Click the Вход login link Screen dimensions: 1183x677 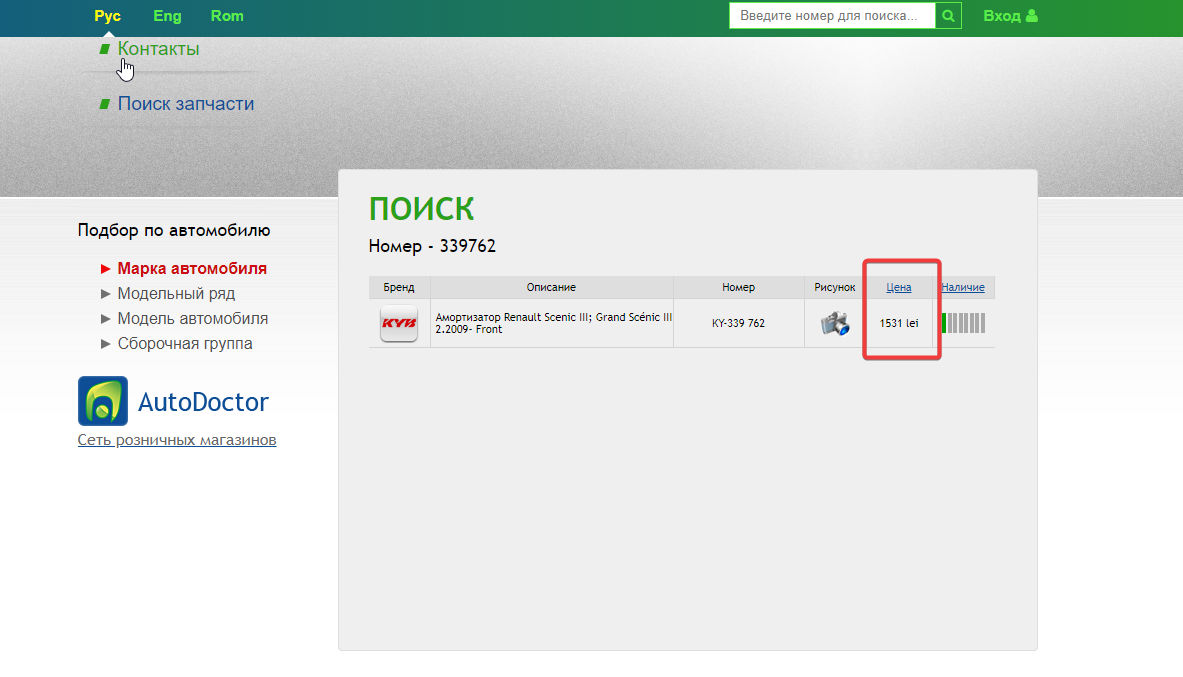(1002, 16)
